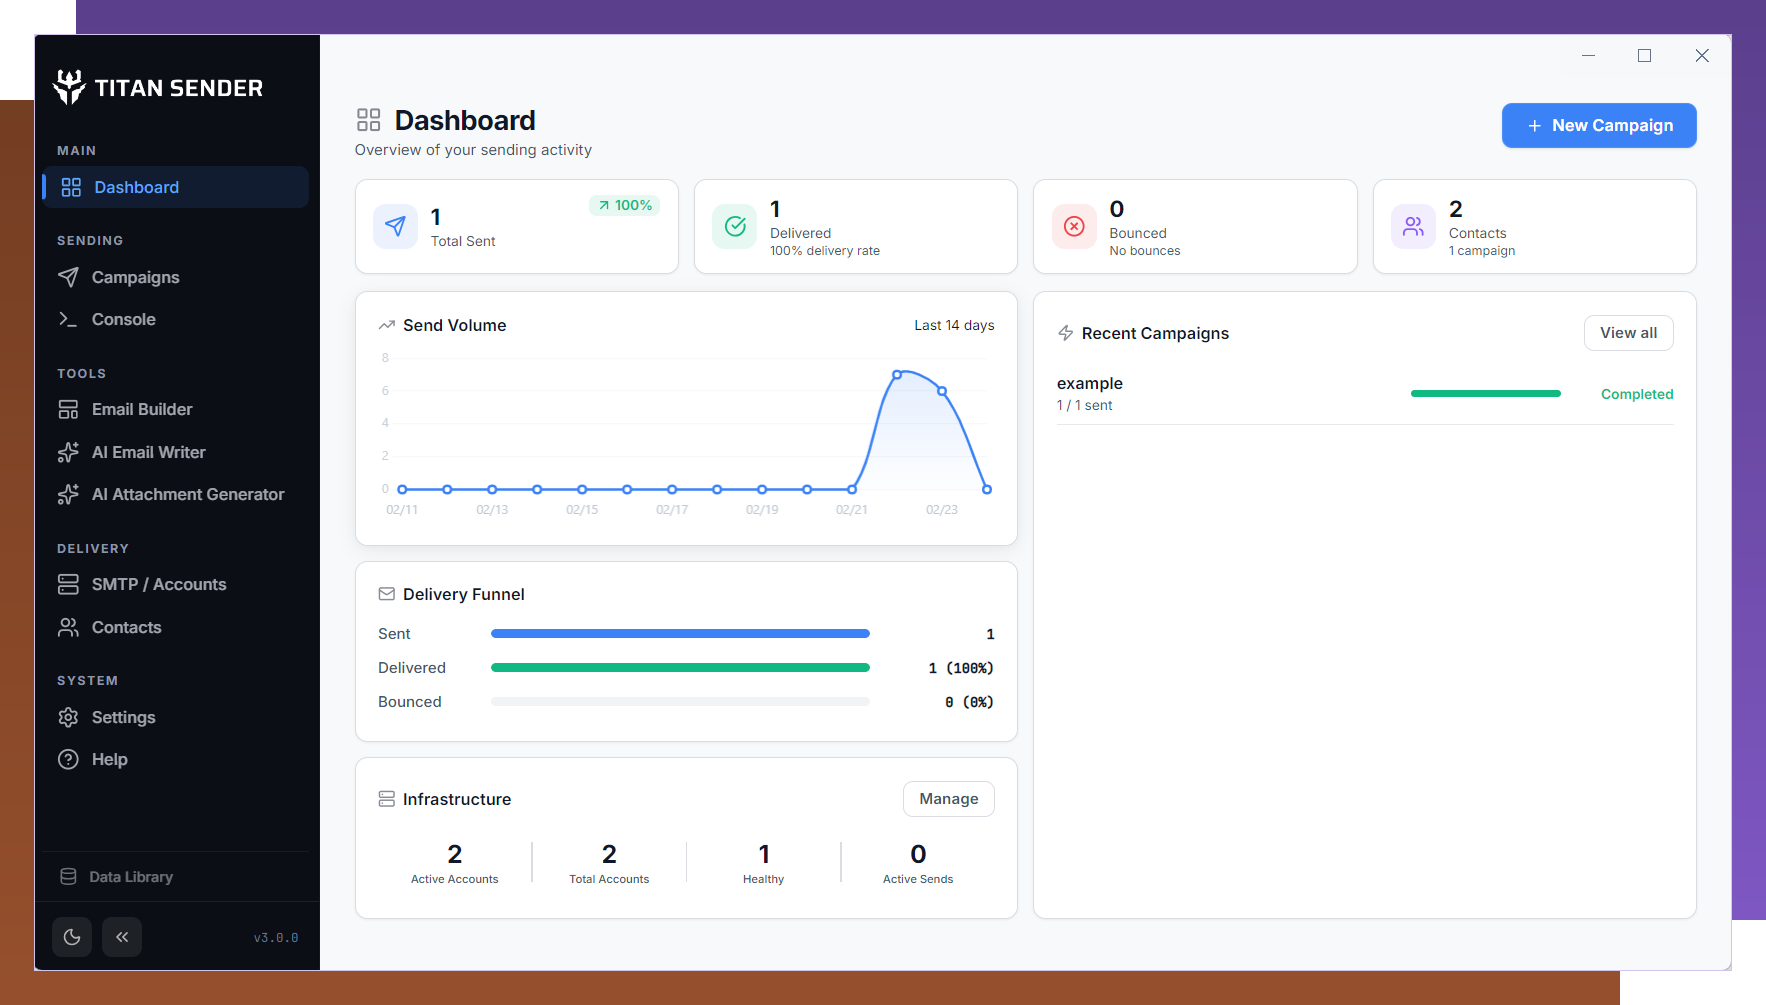Open the Data Library

click(x=131, y=876)
